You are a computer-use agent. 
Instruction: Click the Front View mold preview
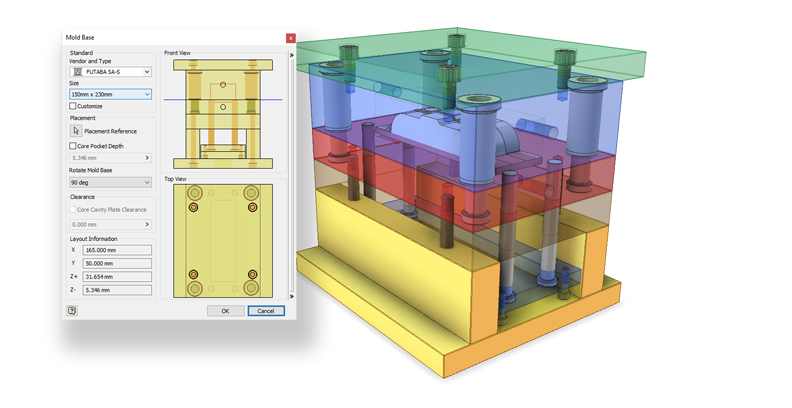(223, 114)
